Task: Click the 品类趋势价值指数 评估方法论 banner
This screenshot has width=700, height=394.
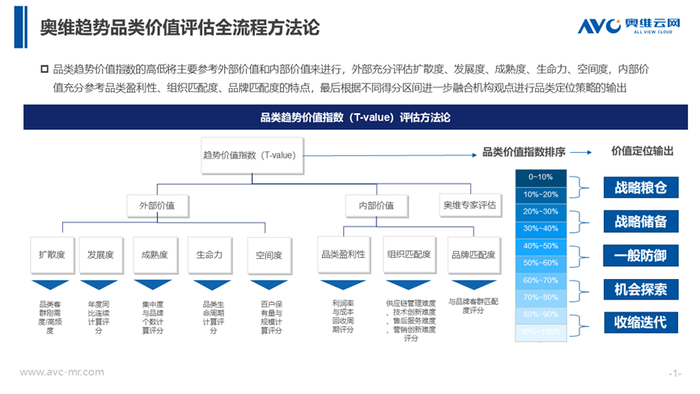Action: (355, 117)
